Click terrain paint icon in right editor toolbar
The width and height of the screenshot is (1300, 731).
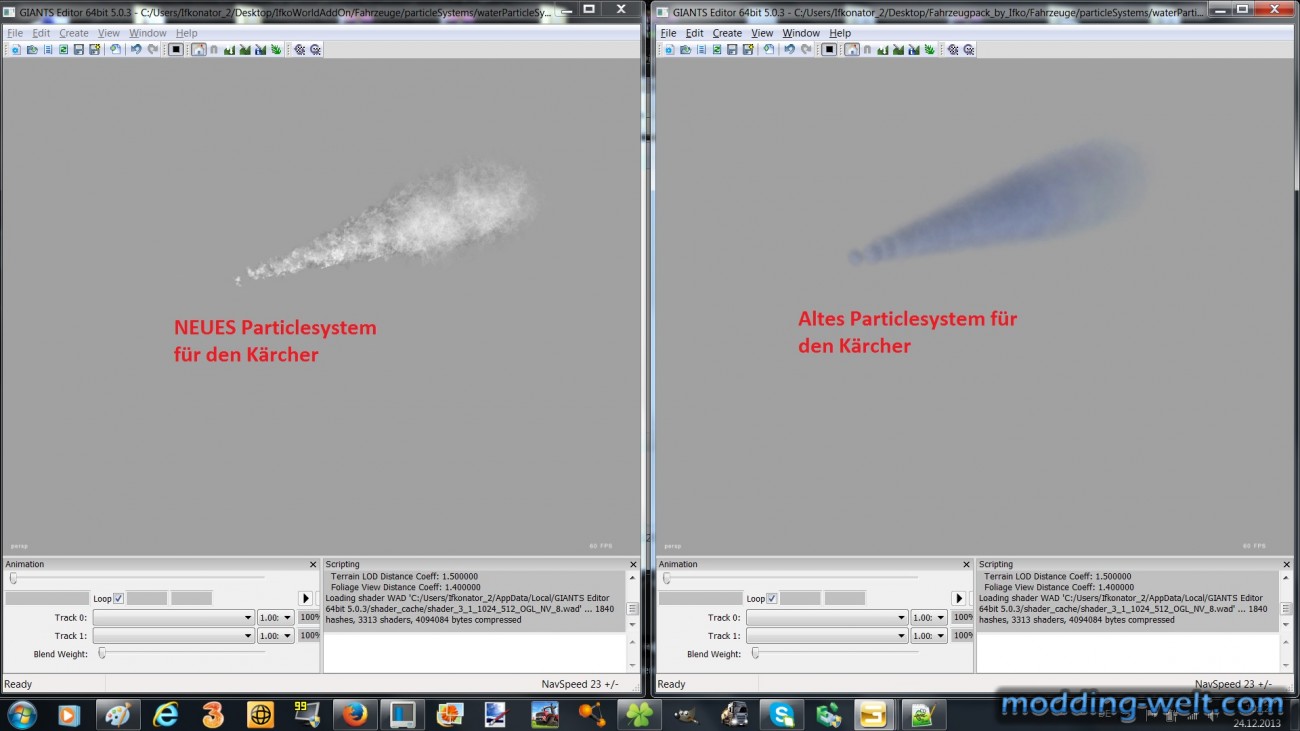[898, 49]
